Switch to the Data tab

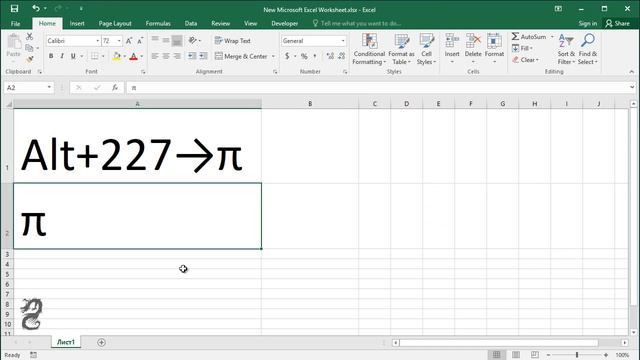click(191, 24)
